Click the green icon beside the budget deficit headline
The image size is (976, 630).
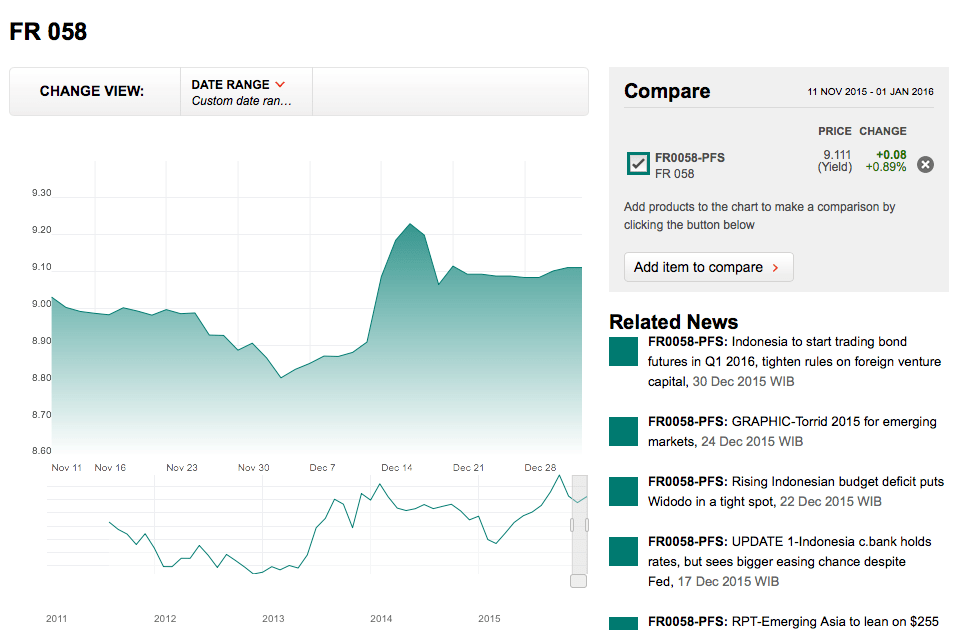coord(622,491)
